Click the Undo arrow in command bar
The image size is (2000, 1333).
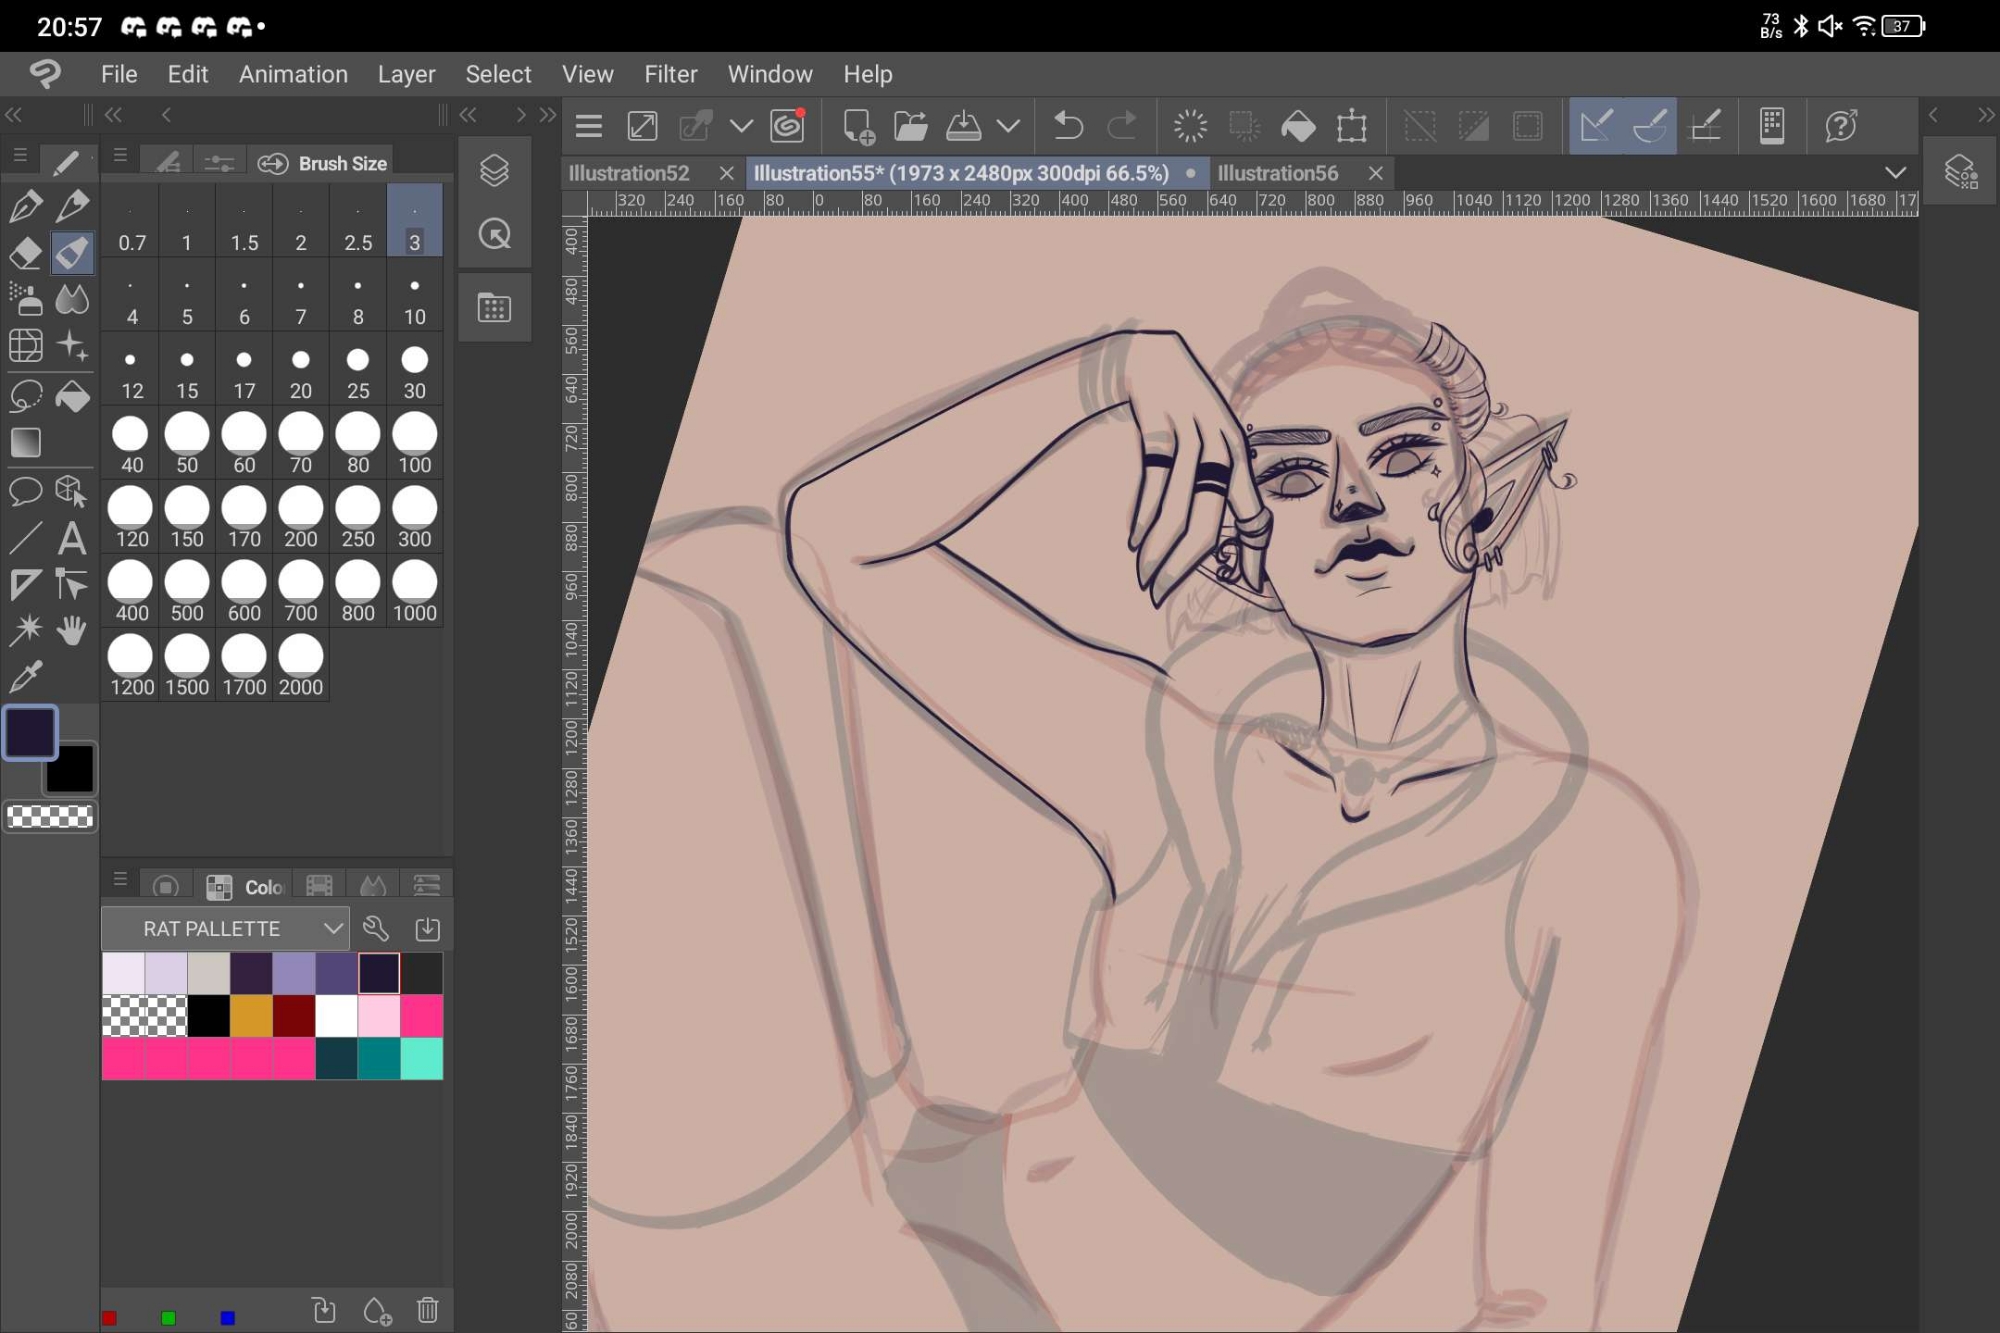[x=1068, y=126]
